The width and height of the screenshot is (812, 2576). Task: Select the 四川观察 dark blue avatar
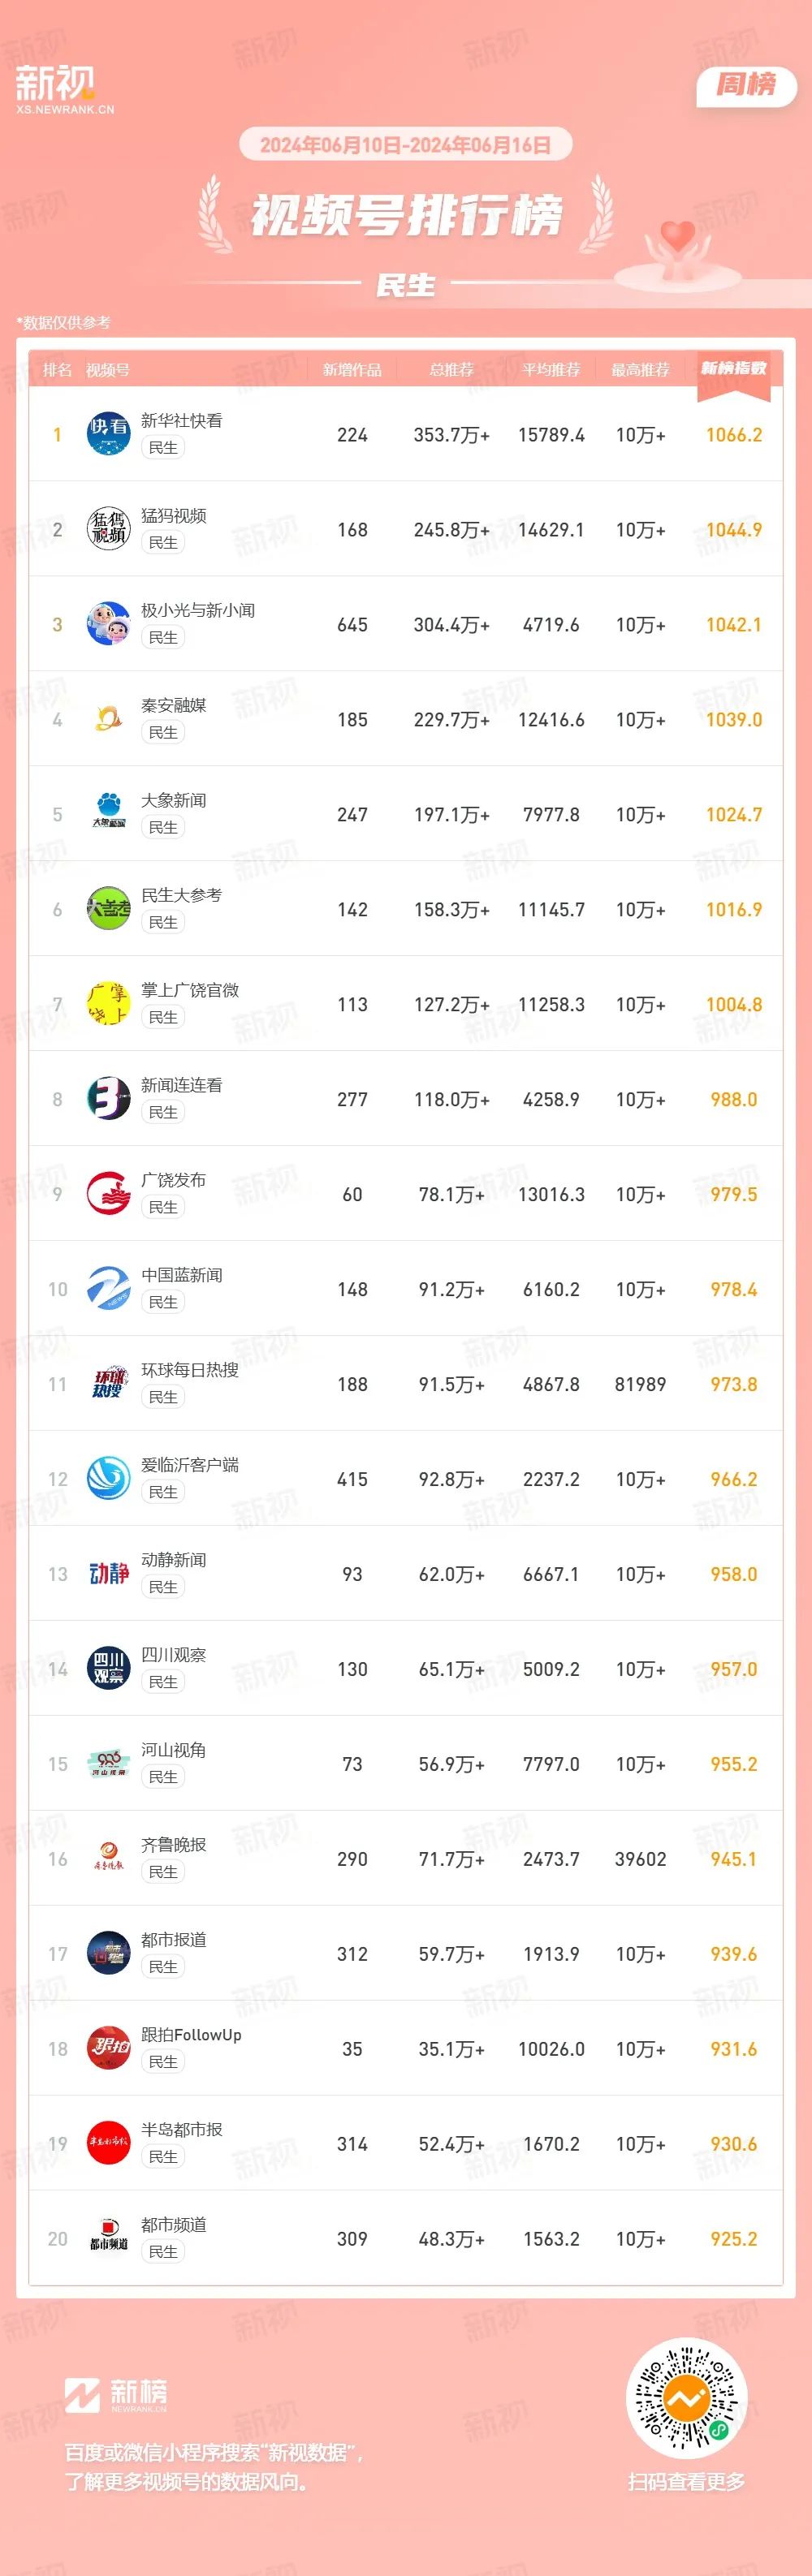click(108, 1669)
